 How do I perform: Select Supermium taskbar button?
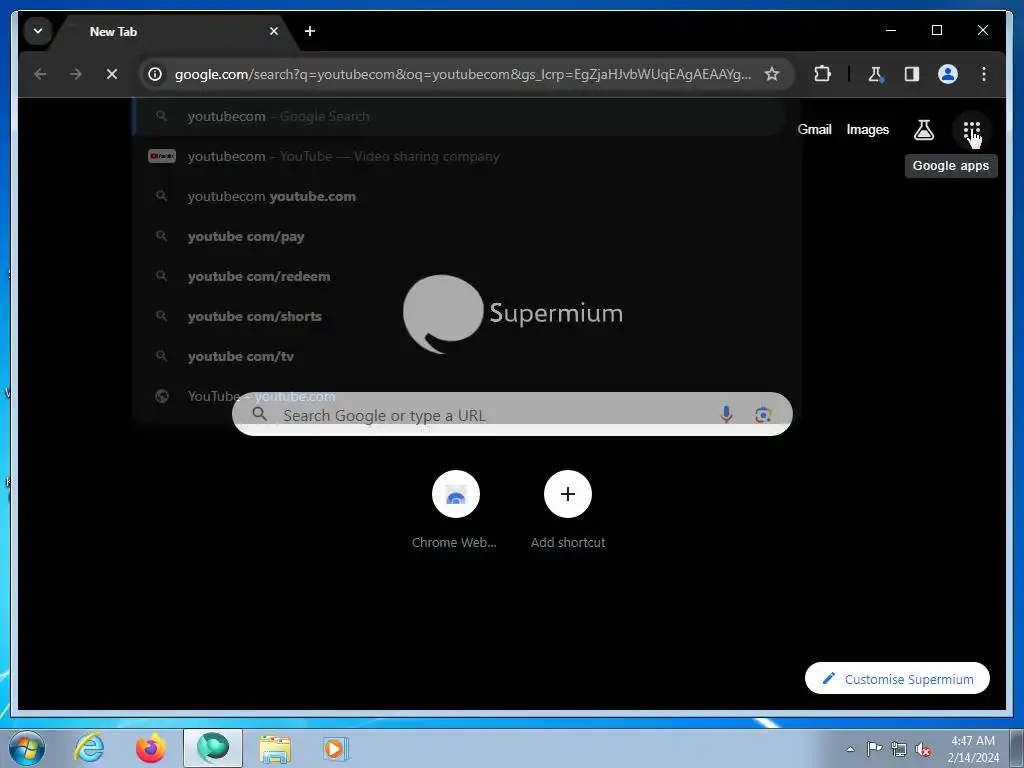coord(212,748)
